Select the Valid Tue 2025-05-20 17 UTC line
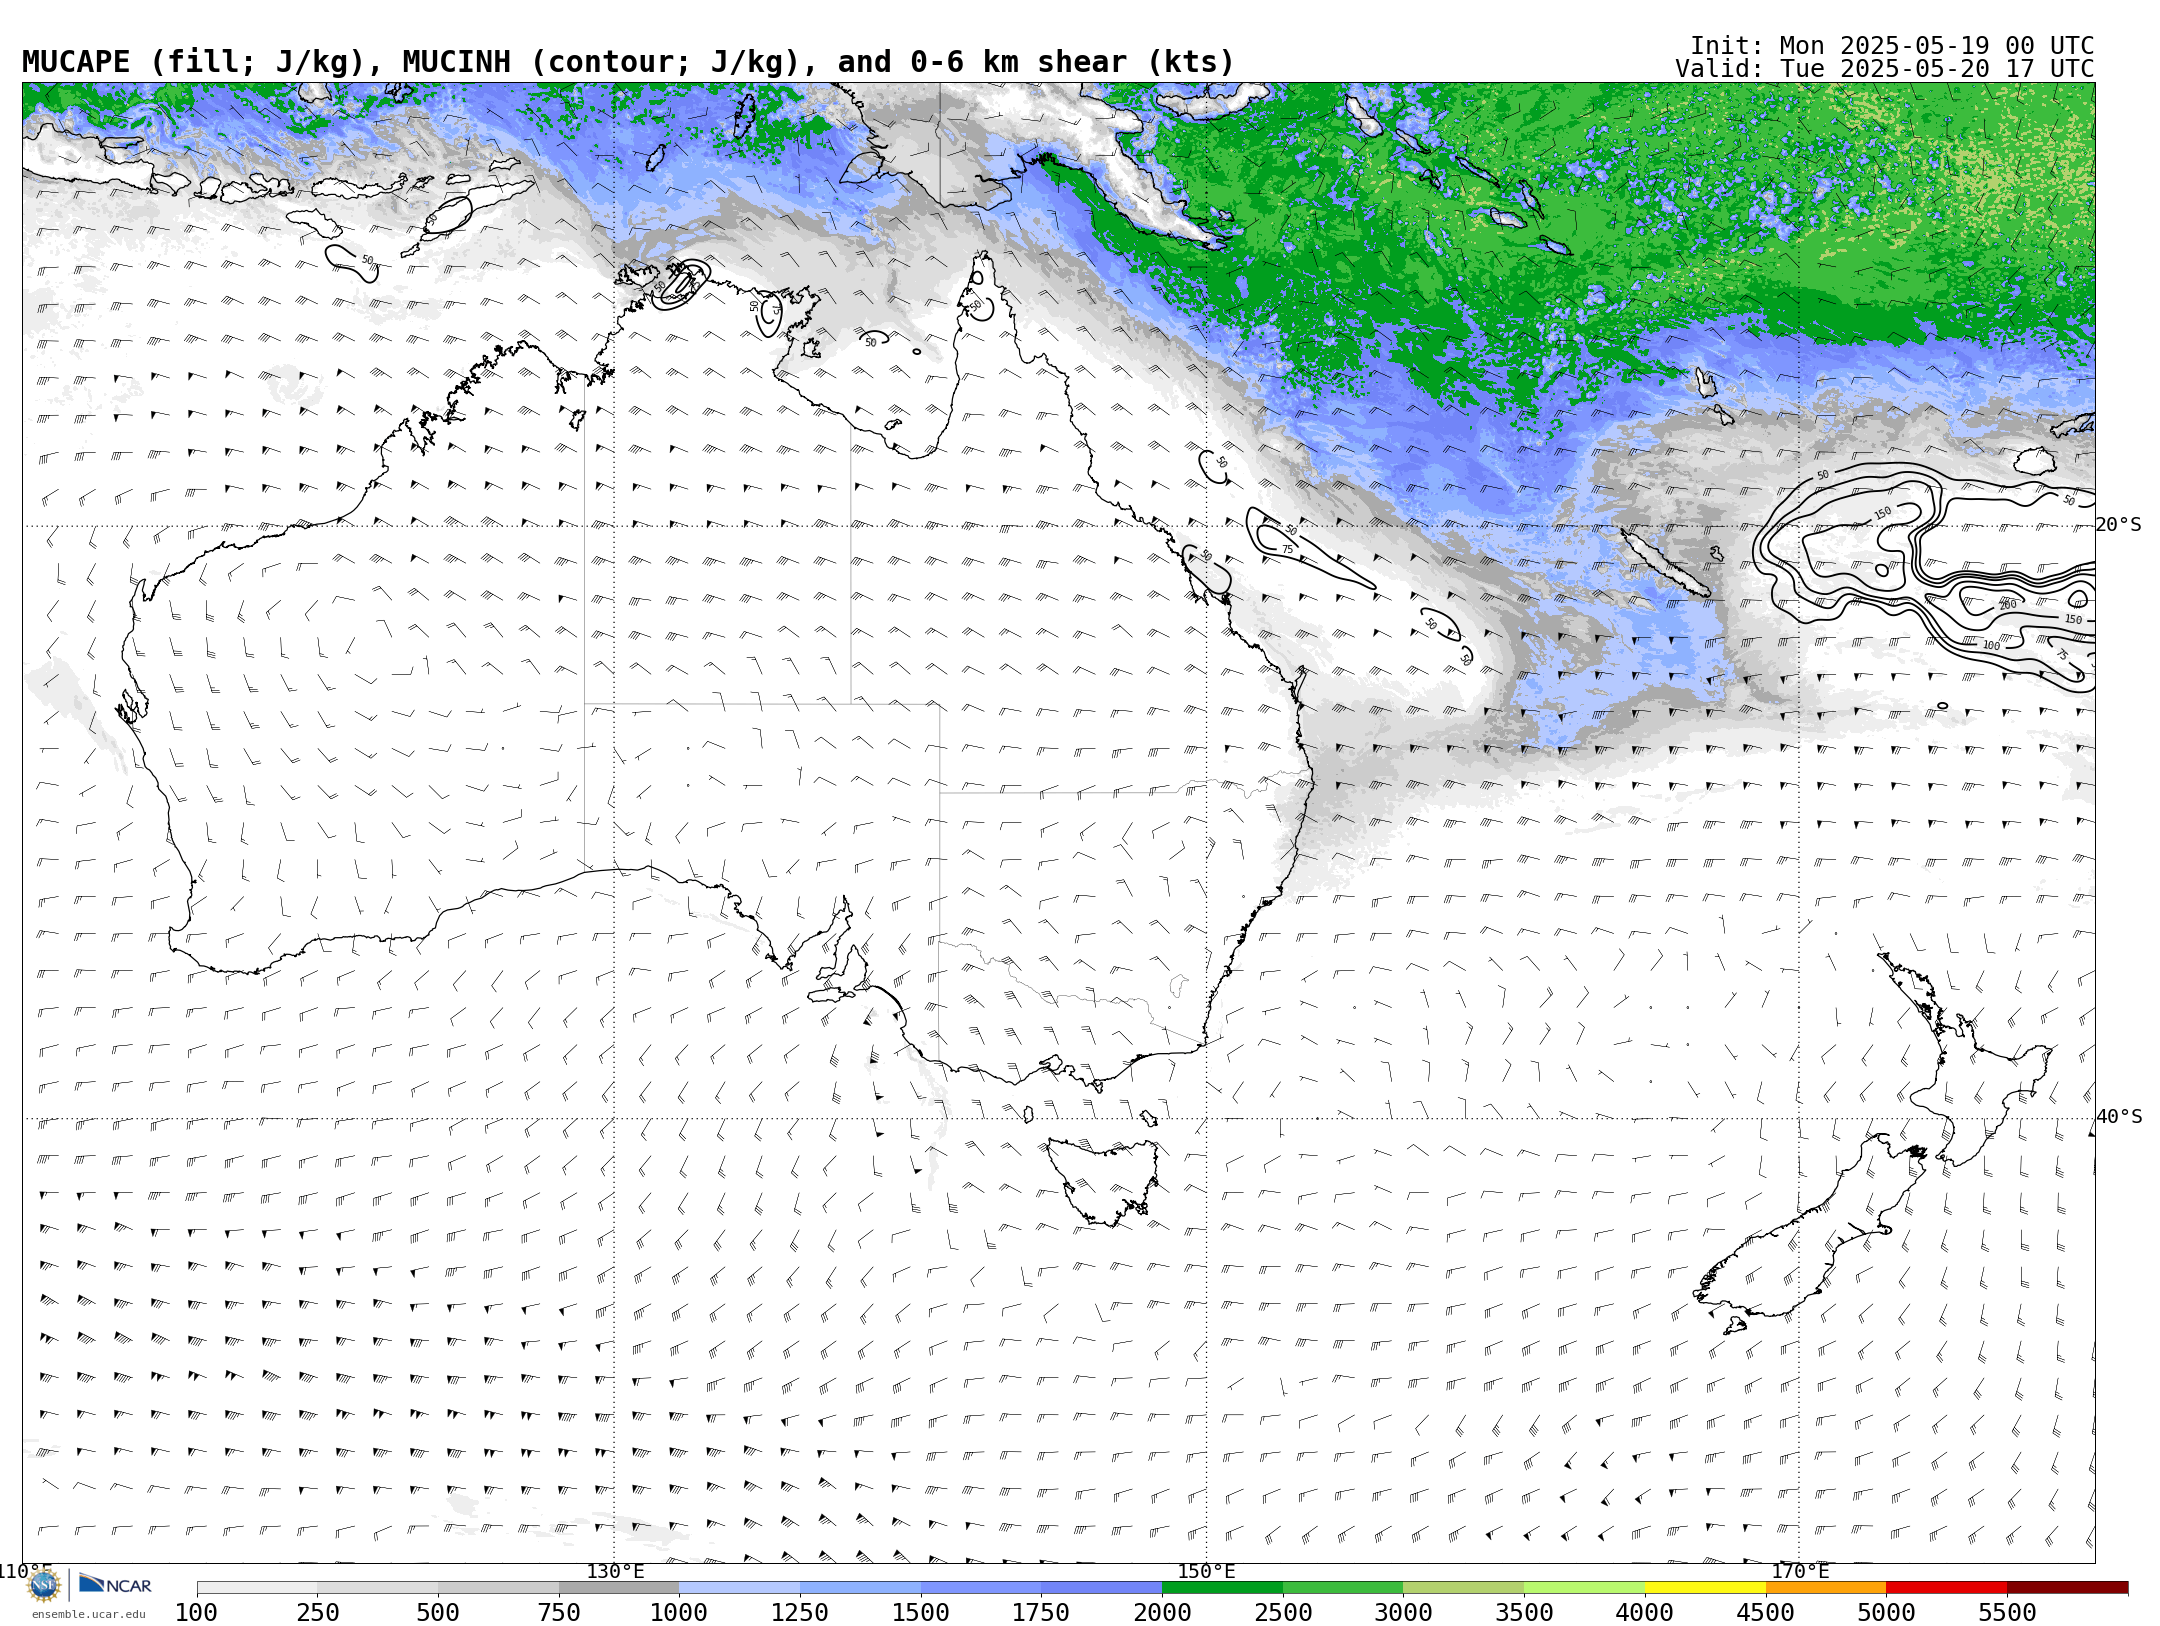This screenshot has height=1626, width=2160. 1884,69
